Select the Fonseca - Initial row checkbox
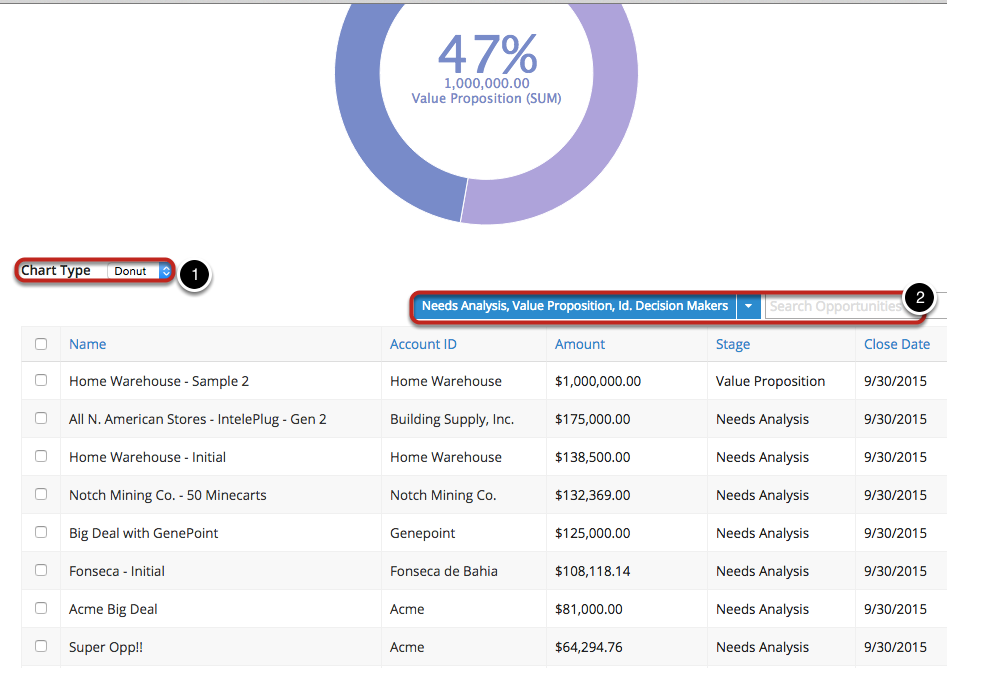The width and height of the screenshot is (1006, 696). [41, 570]
